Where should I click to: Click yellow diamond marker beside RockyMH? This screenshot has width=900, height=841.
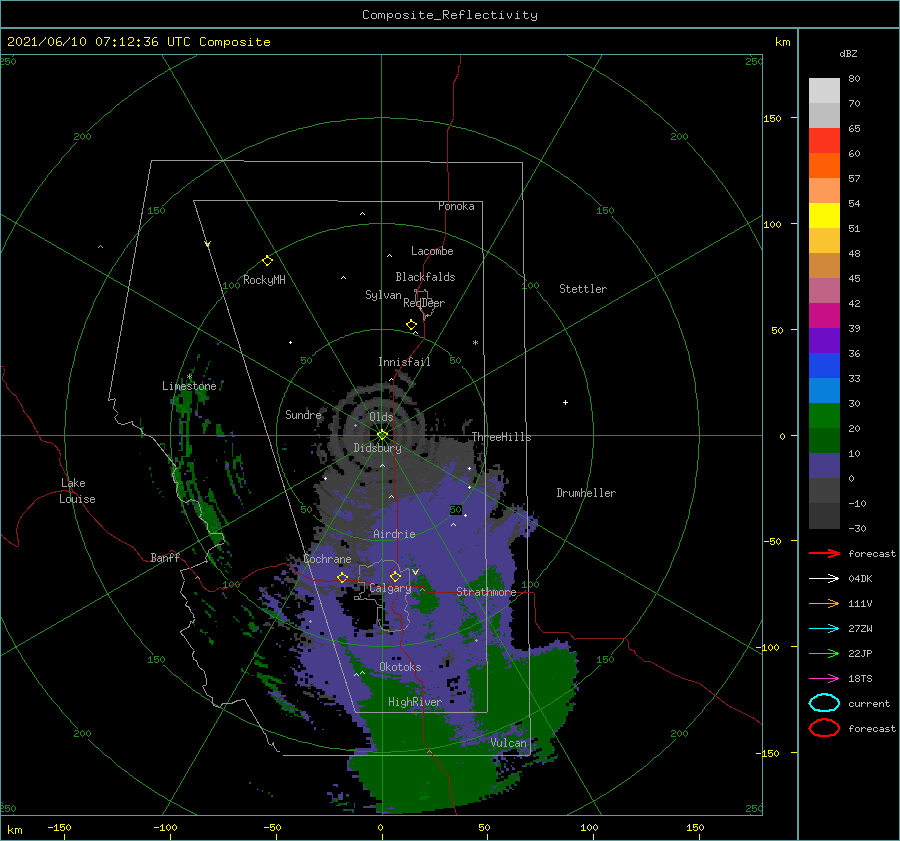tap(267, 261)
